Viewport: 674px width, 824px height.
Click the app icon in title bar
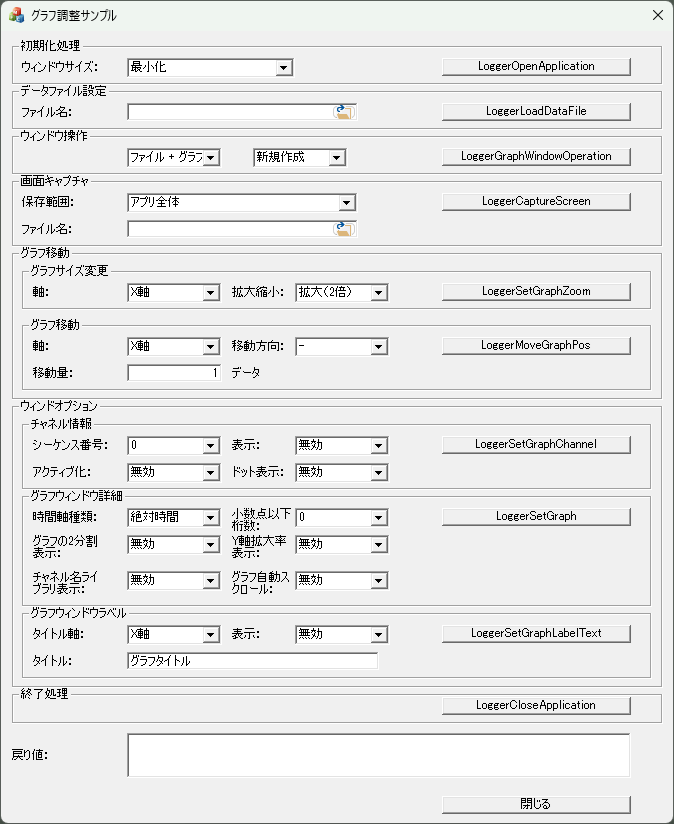16,15
